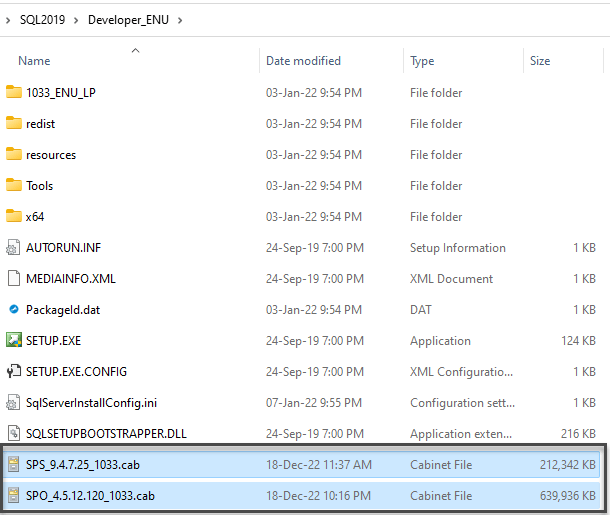Click the SQLSETUPBOOTSTRAPPER.DLL file icon
The width and height of the screenshot is (610, 515).
tap(14, 434)
